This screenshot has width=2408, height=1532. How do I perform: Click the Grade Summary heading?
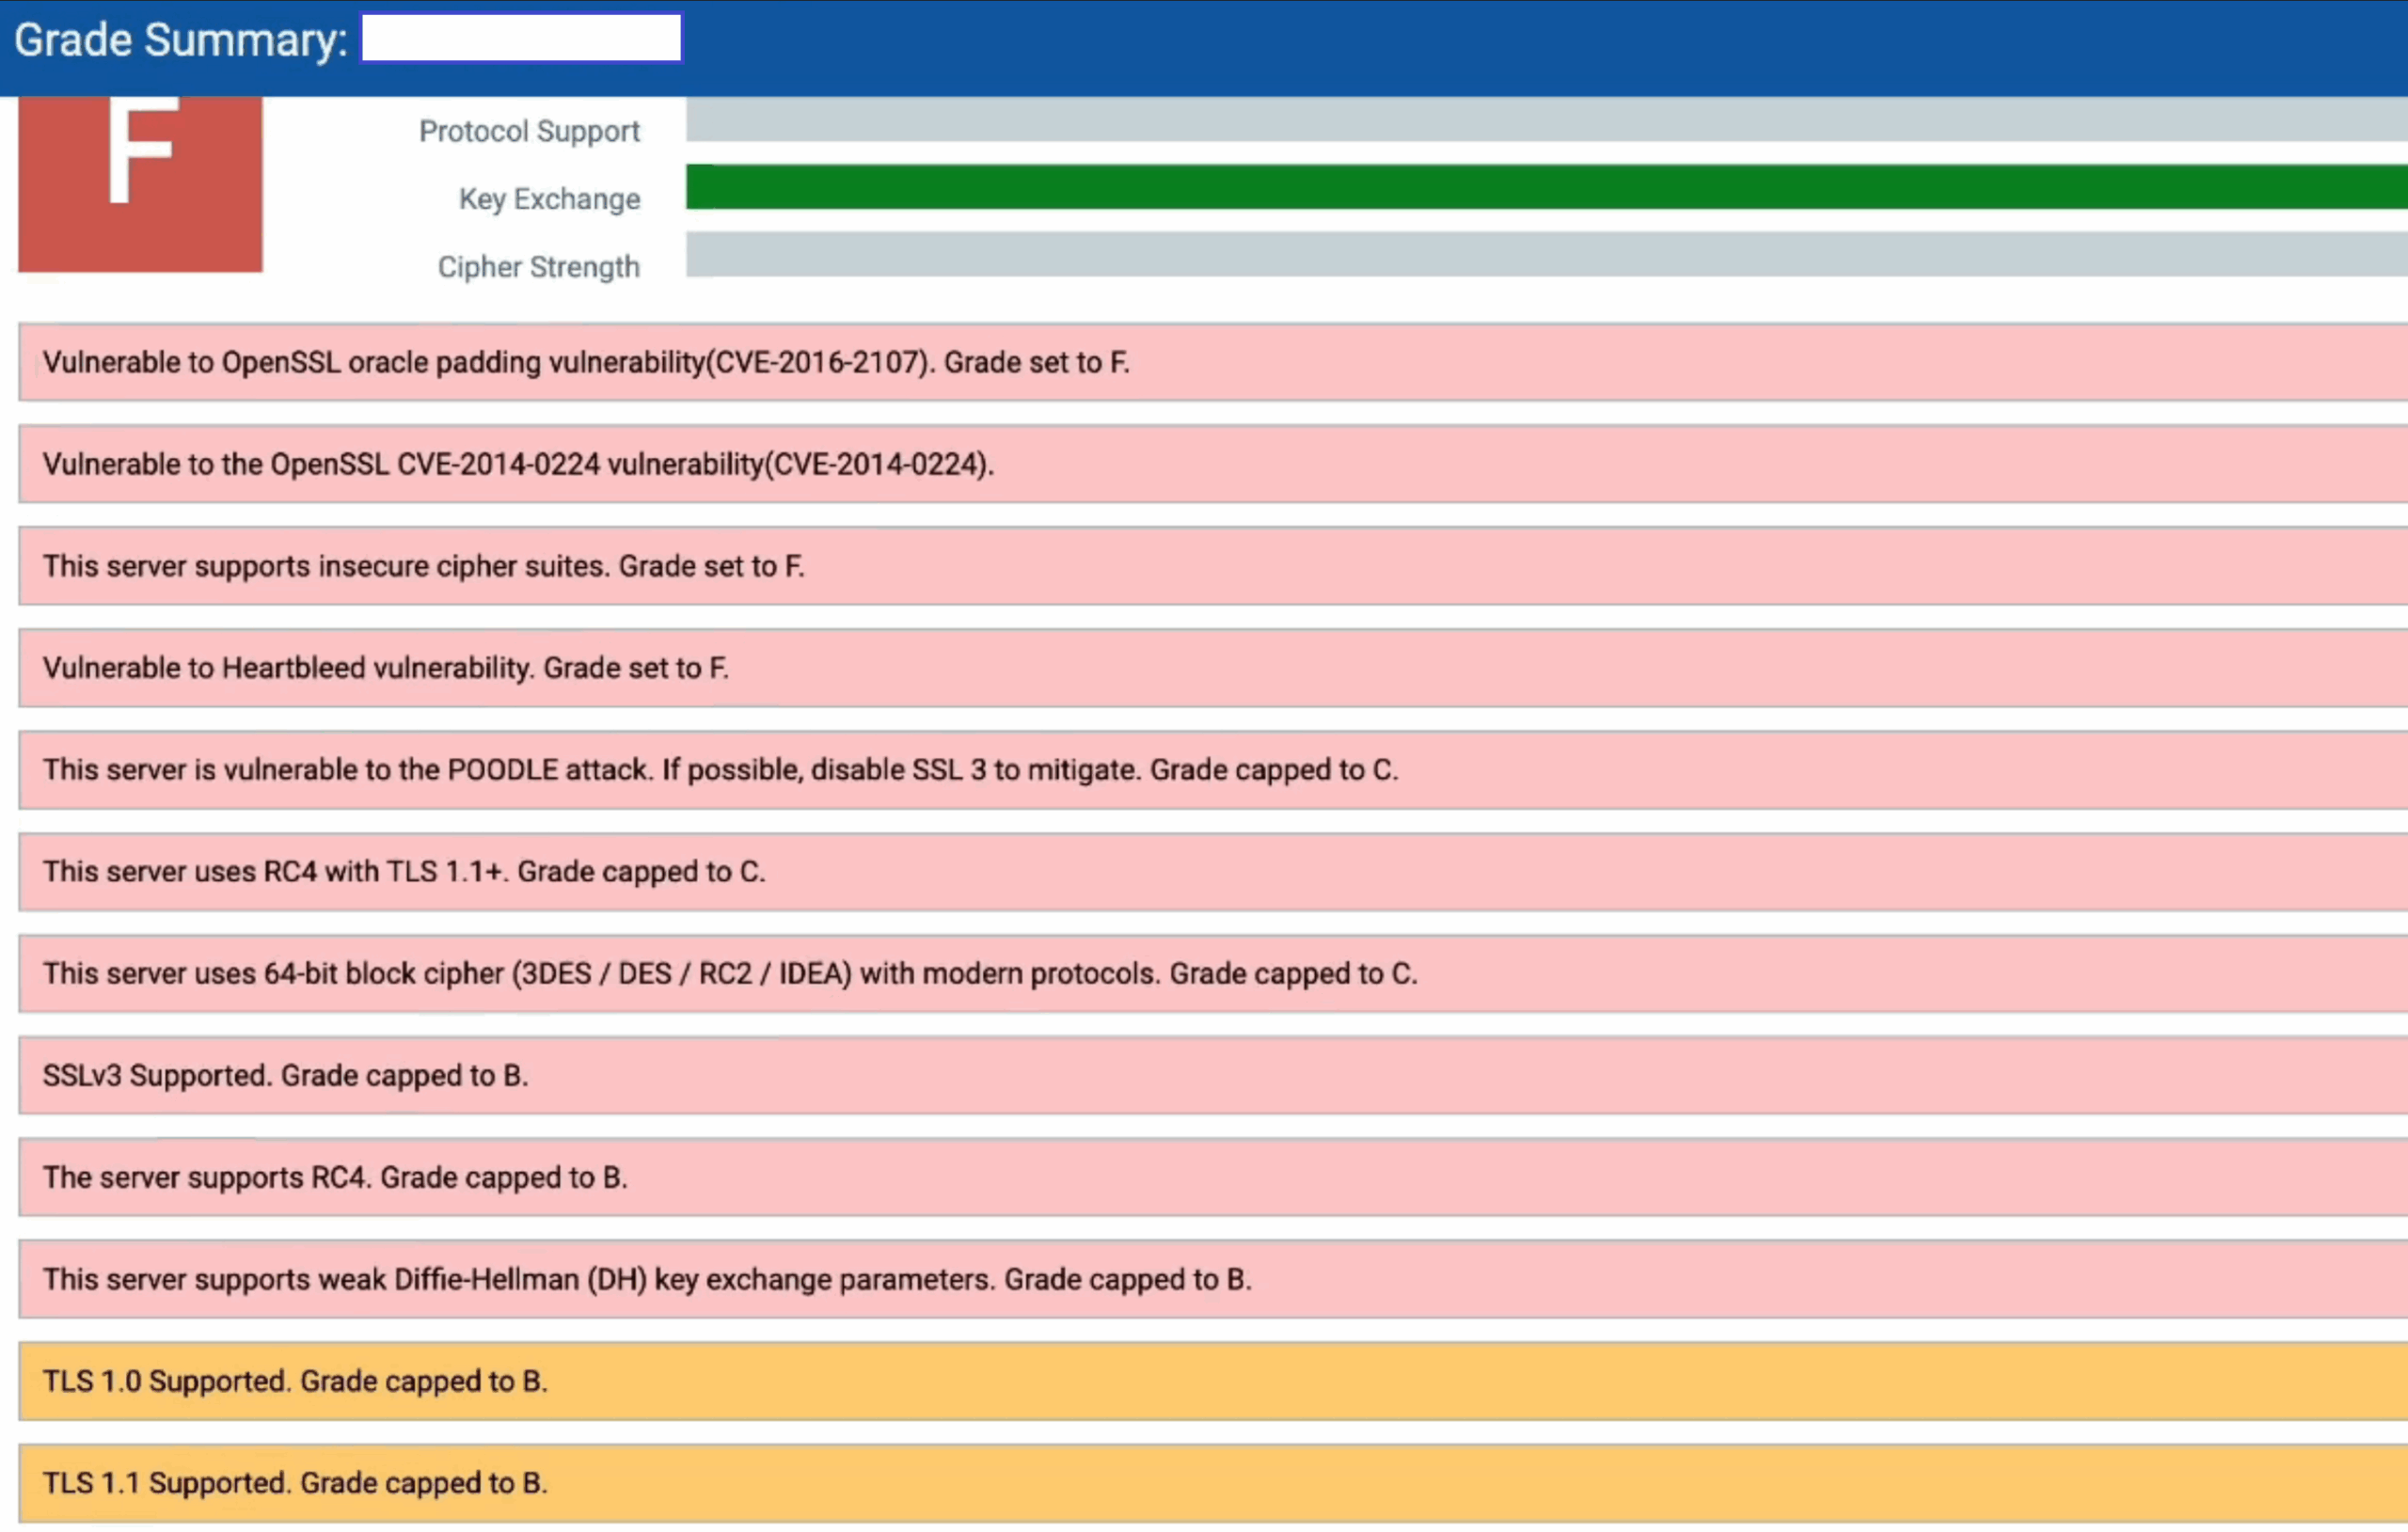click(181, 40)
